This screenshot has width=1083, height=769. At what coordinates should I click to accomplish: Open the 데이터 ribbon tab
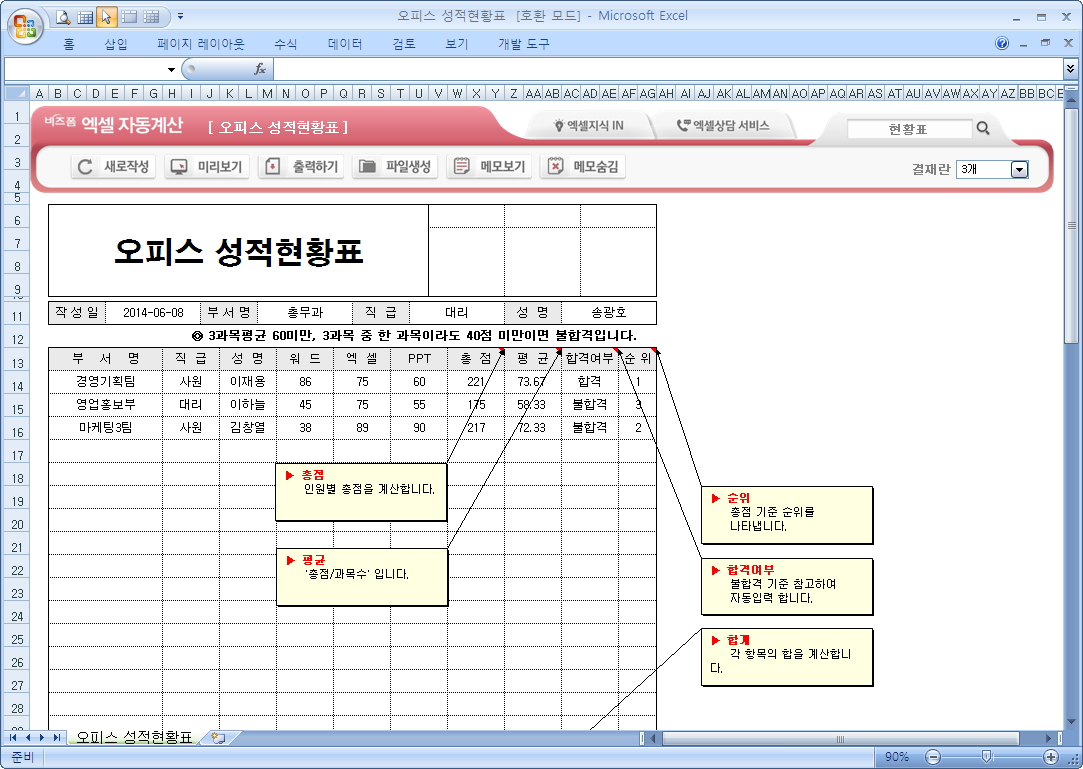coord(345,44)
